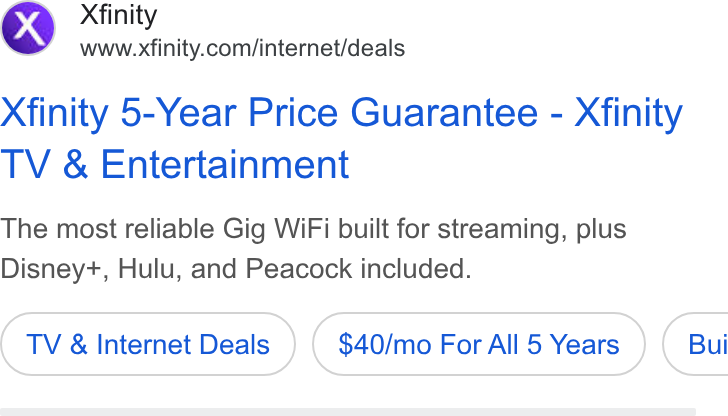The width and height of the screenshot is (728, 416).
Task: Click the word Peacock in the description
Action: (299, 269)
